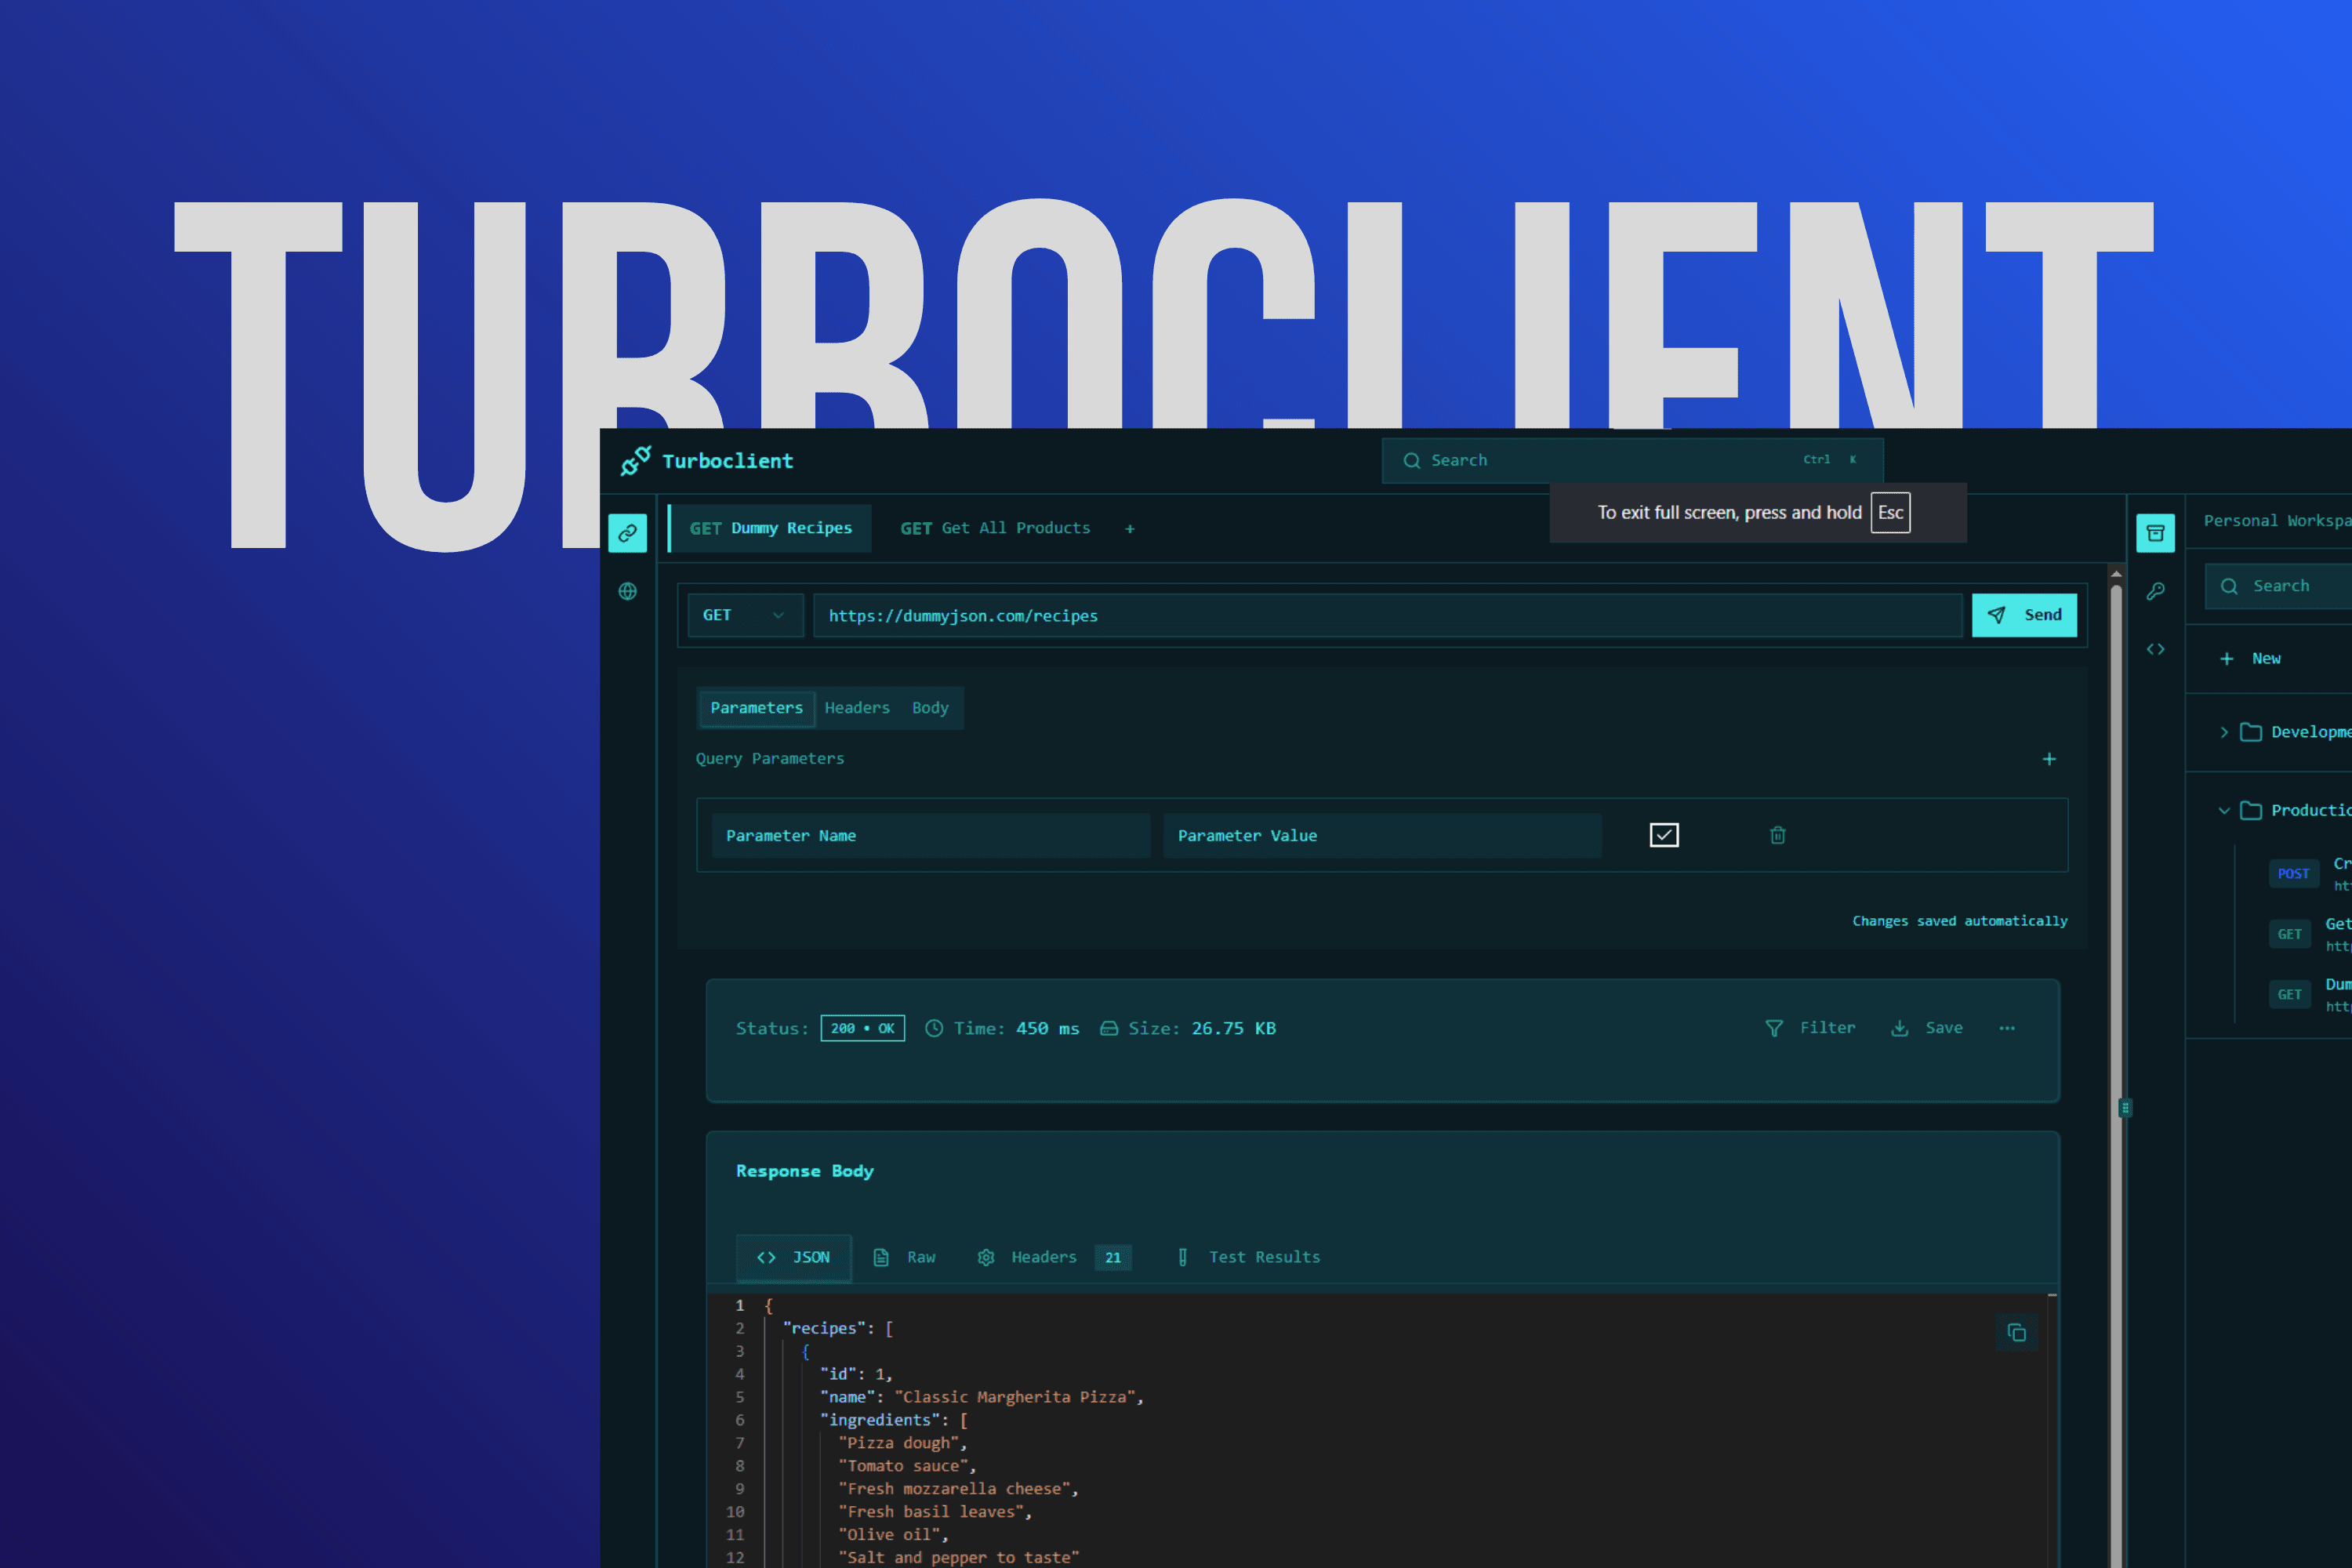Select the key authorization icon

(2156, 591)
